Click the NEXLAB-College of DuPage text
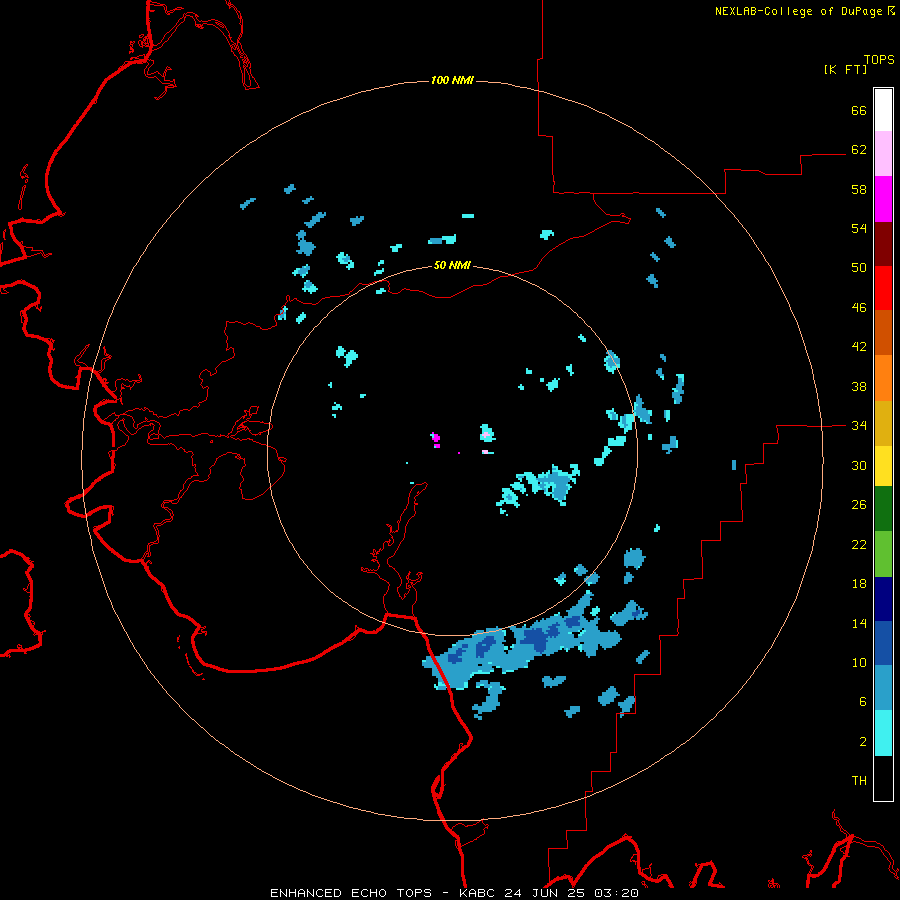The image size is (900, 900). [798, 11]
